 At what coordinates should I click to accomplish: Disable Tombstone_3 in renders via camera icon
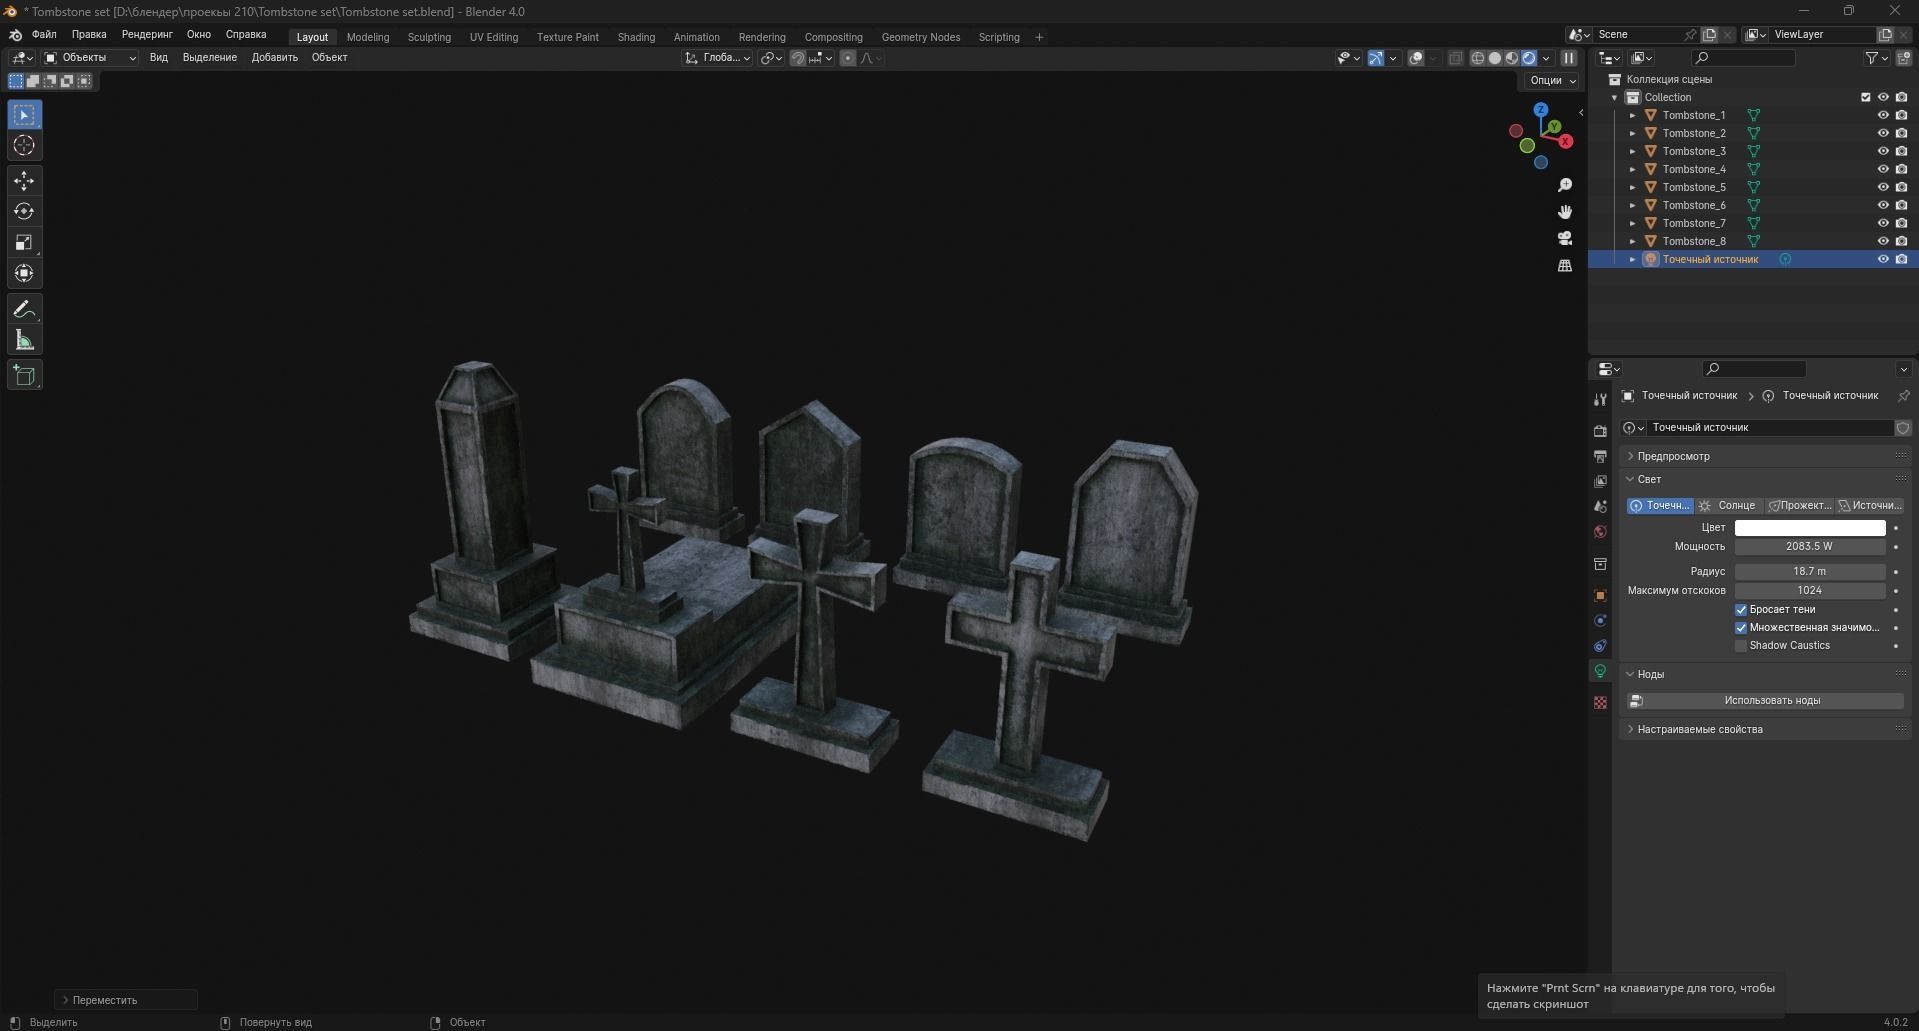pyautogui.click(x=1901, y=151)
